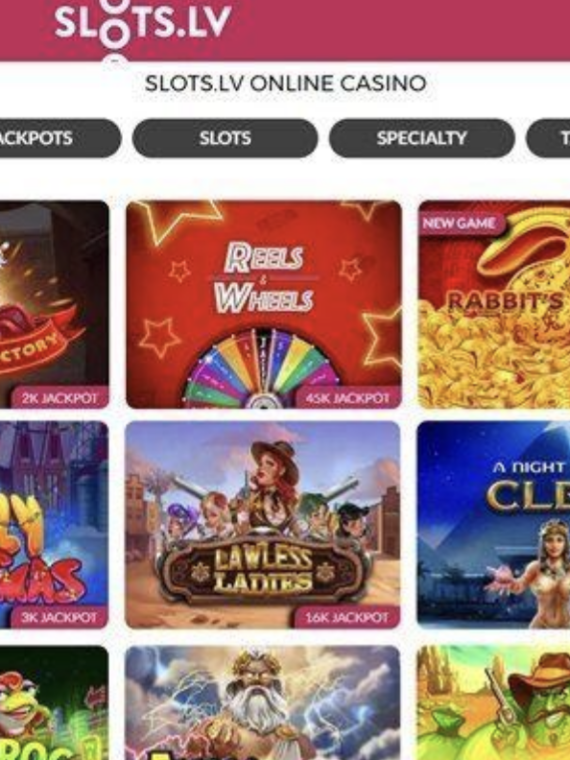570x760 pixels.
Task: Open the Rabbit's game with gold coins
Action: coord(494,304)
